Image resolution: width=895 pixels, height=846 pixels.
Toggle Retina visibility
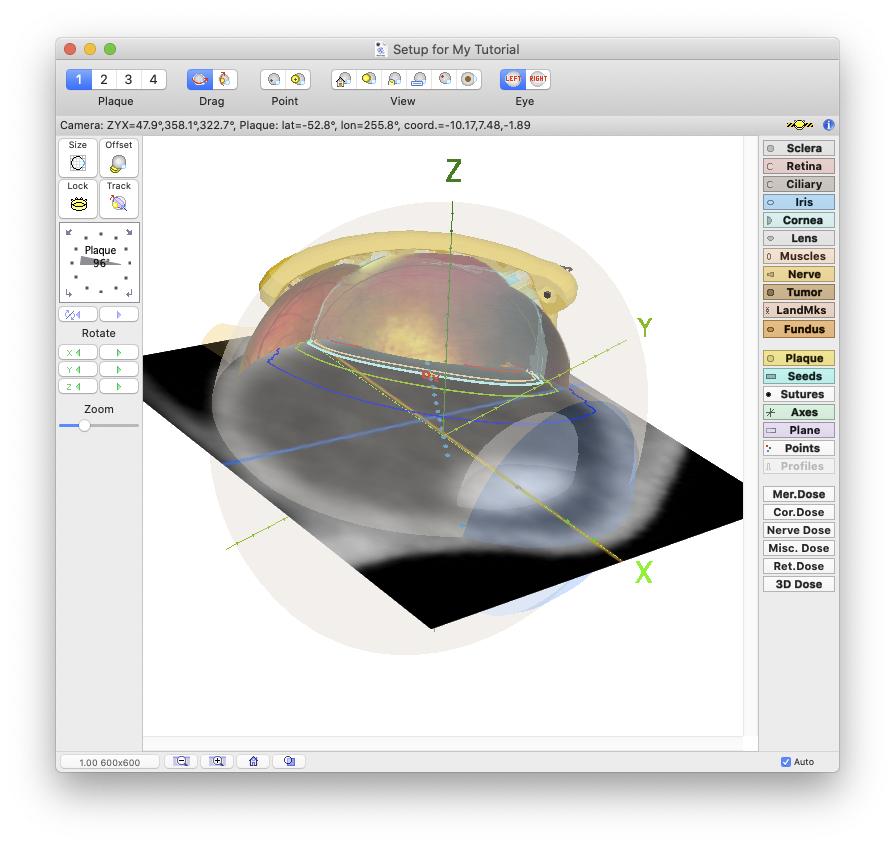click(799, 166)
